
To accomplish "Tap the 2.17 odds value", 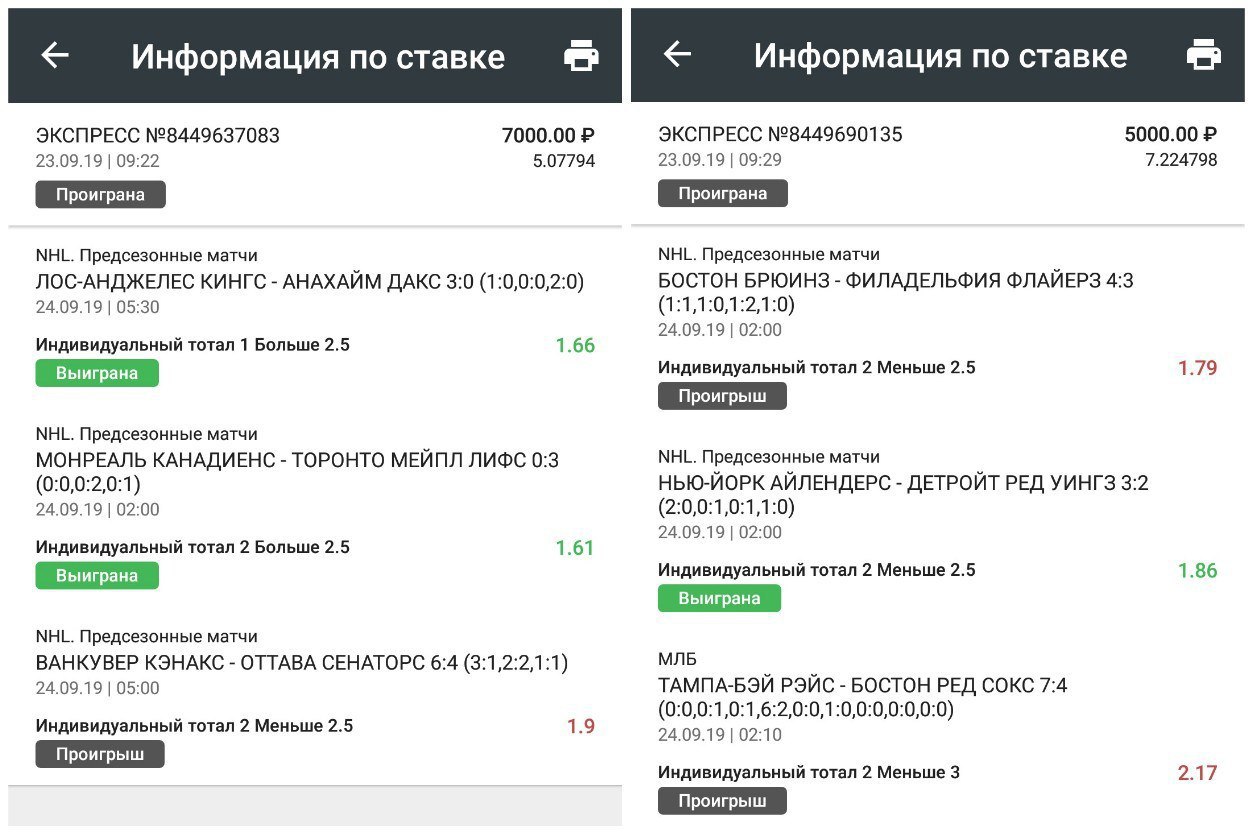I will click(1197, 772).
